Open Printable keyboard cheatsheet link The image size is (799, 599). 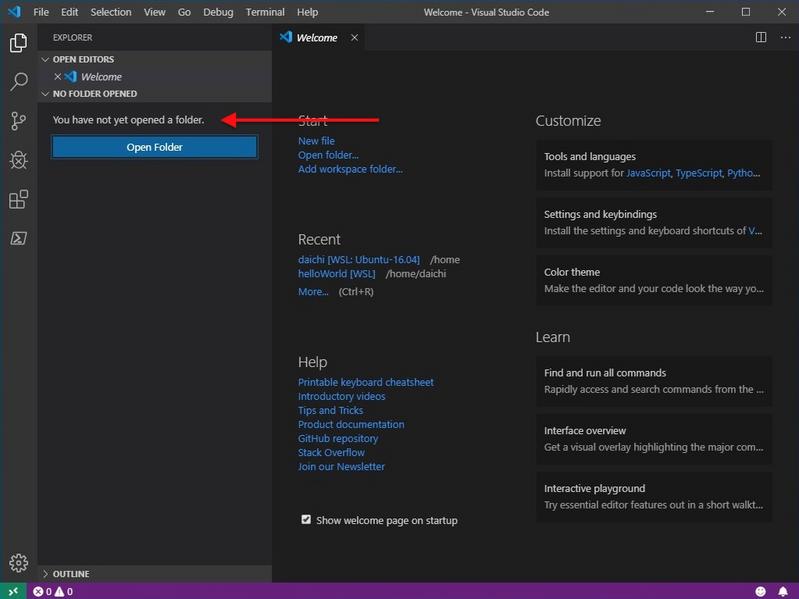366,383
